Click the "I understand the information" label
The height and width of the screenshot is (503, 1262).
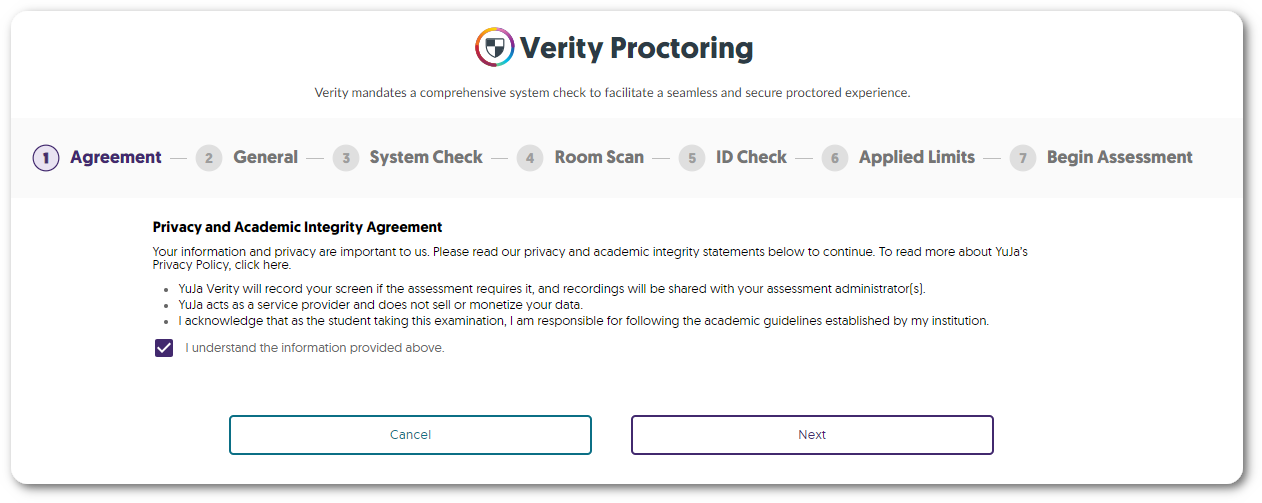click(x=315, y=348)
